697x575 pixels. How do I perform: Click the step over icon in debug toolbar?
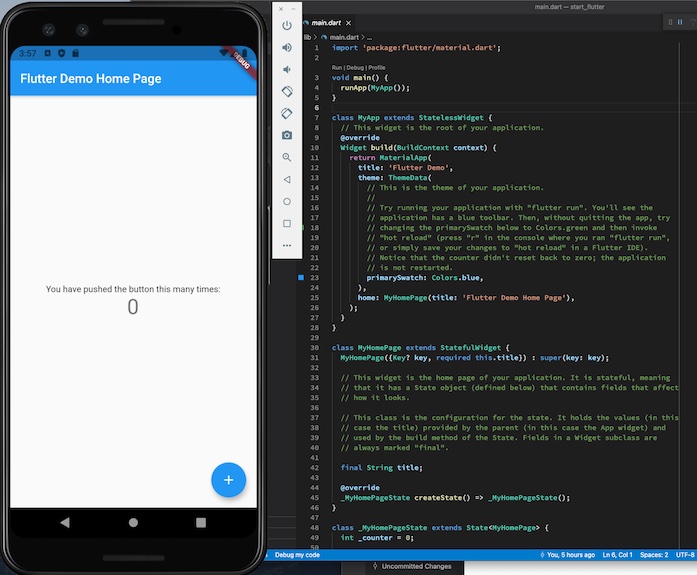(x=693, y=22)
